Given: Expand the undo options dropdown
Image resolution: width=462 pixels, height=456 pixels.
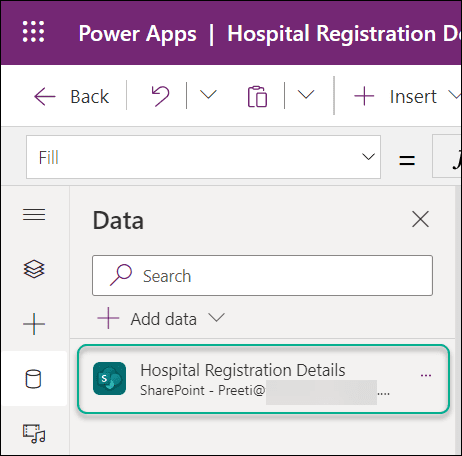Looking at the screenshot, I should coord(208,95).
